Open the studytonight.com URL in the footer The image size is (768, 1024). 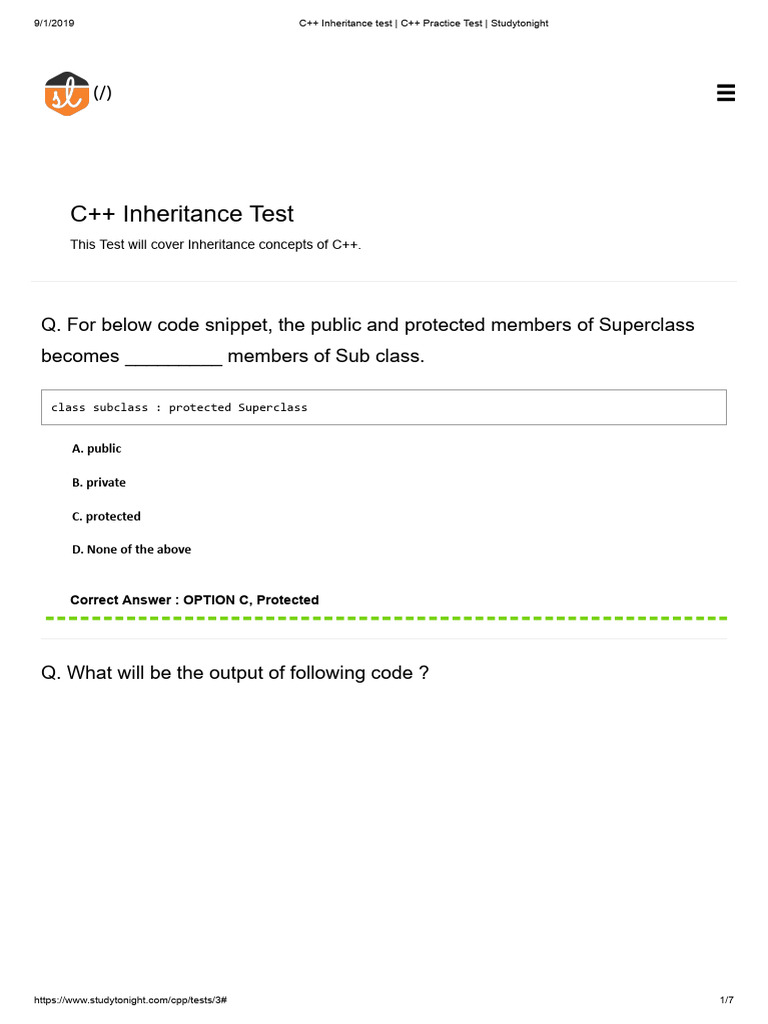(x=135, y=1000)
